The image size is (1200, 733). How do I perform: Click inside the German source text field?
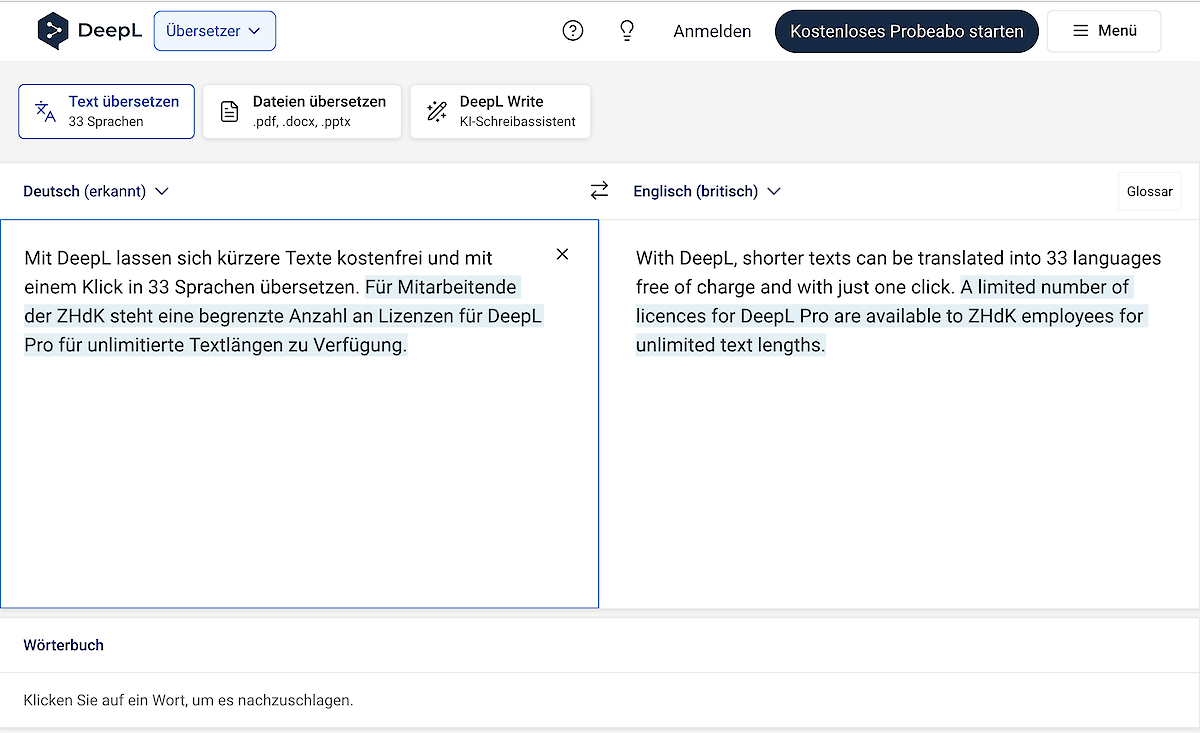coord(300,470)
